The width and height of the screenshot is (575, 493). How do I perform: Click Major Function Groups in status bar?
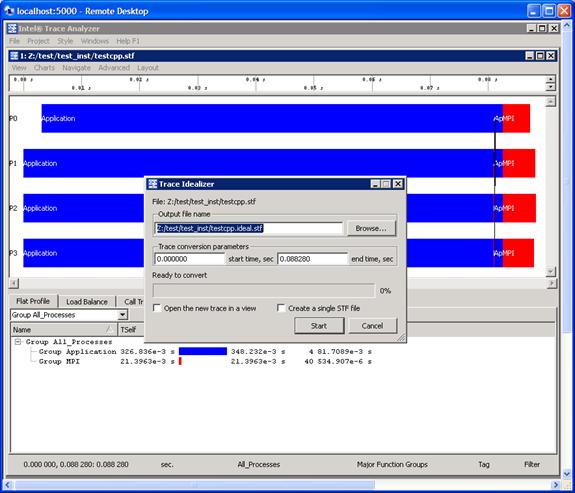point(392,464)
